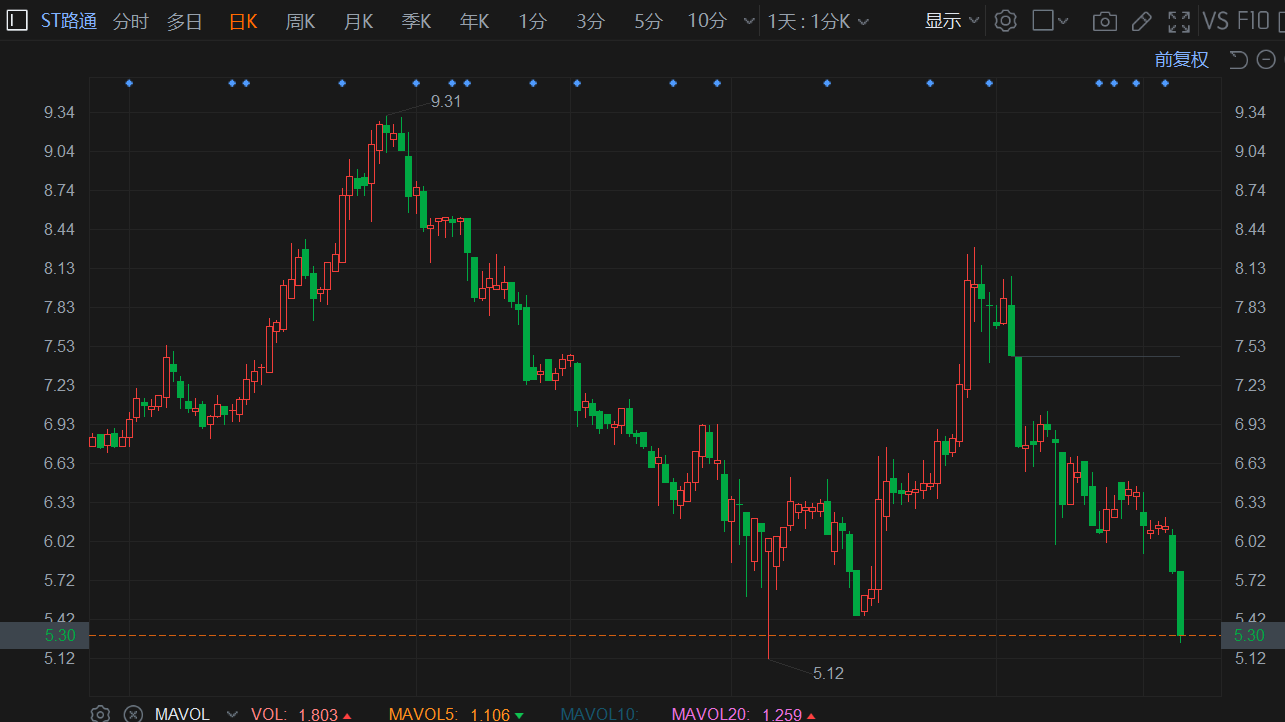Switch to the 10分 chart period
This screenshot has height=722, width=1285.
click(707, 21)
